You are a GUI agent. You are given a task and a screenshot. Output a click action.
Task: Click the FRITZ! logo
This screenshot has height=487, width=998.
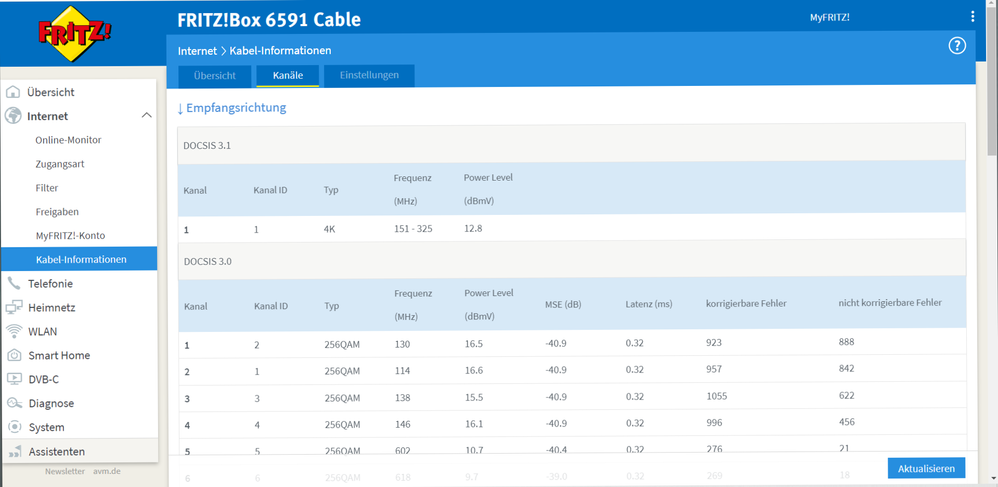click(75, 34)
